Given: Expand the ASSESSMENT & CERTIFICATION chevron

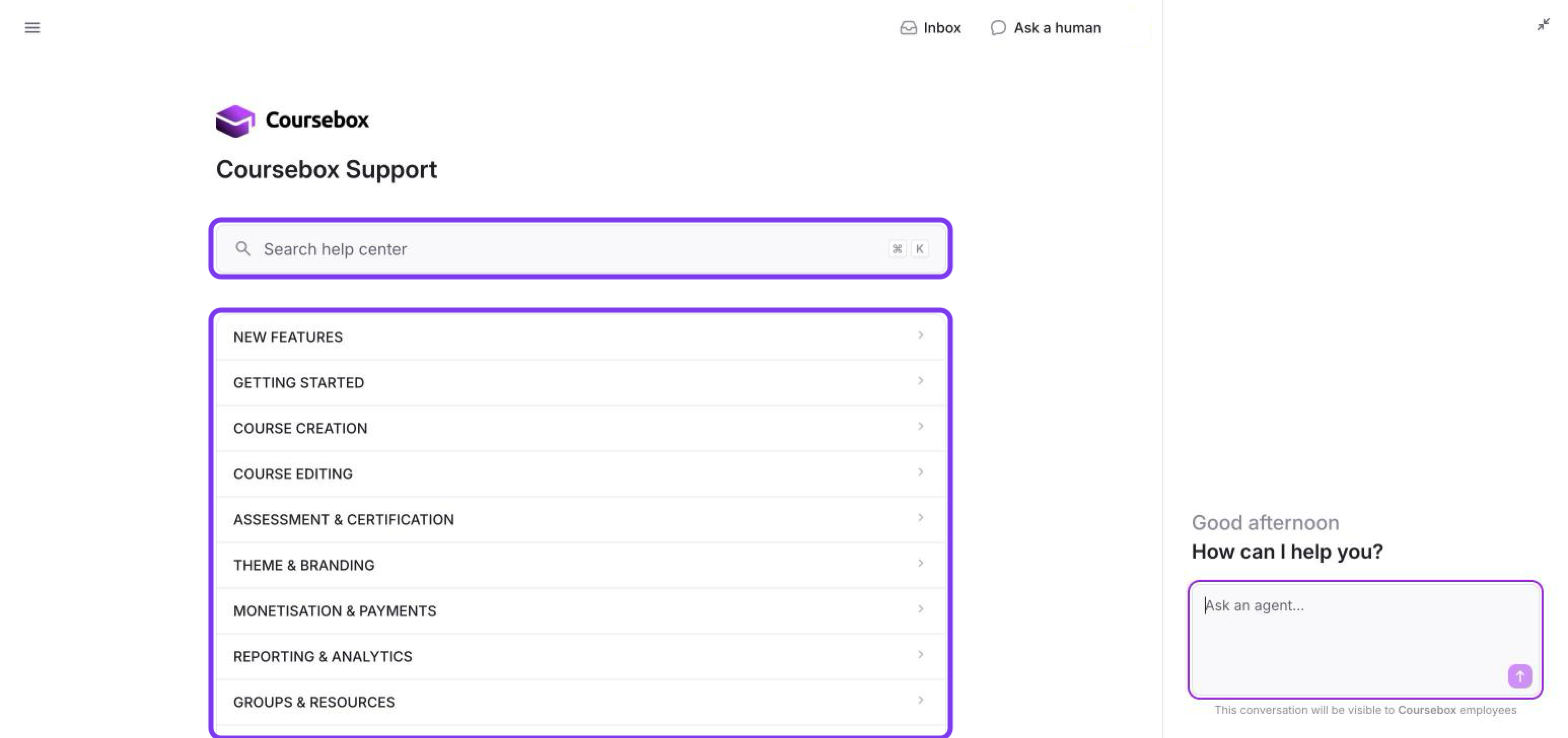Looking at the screenshot, I should 920,518.
